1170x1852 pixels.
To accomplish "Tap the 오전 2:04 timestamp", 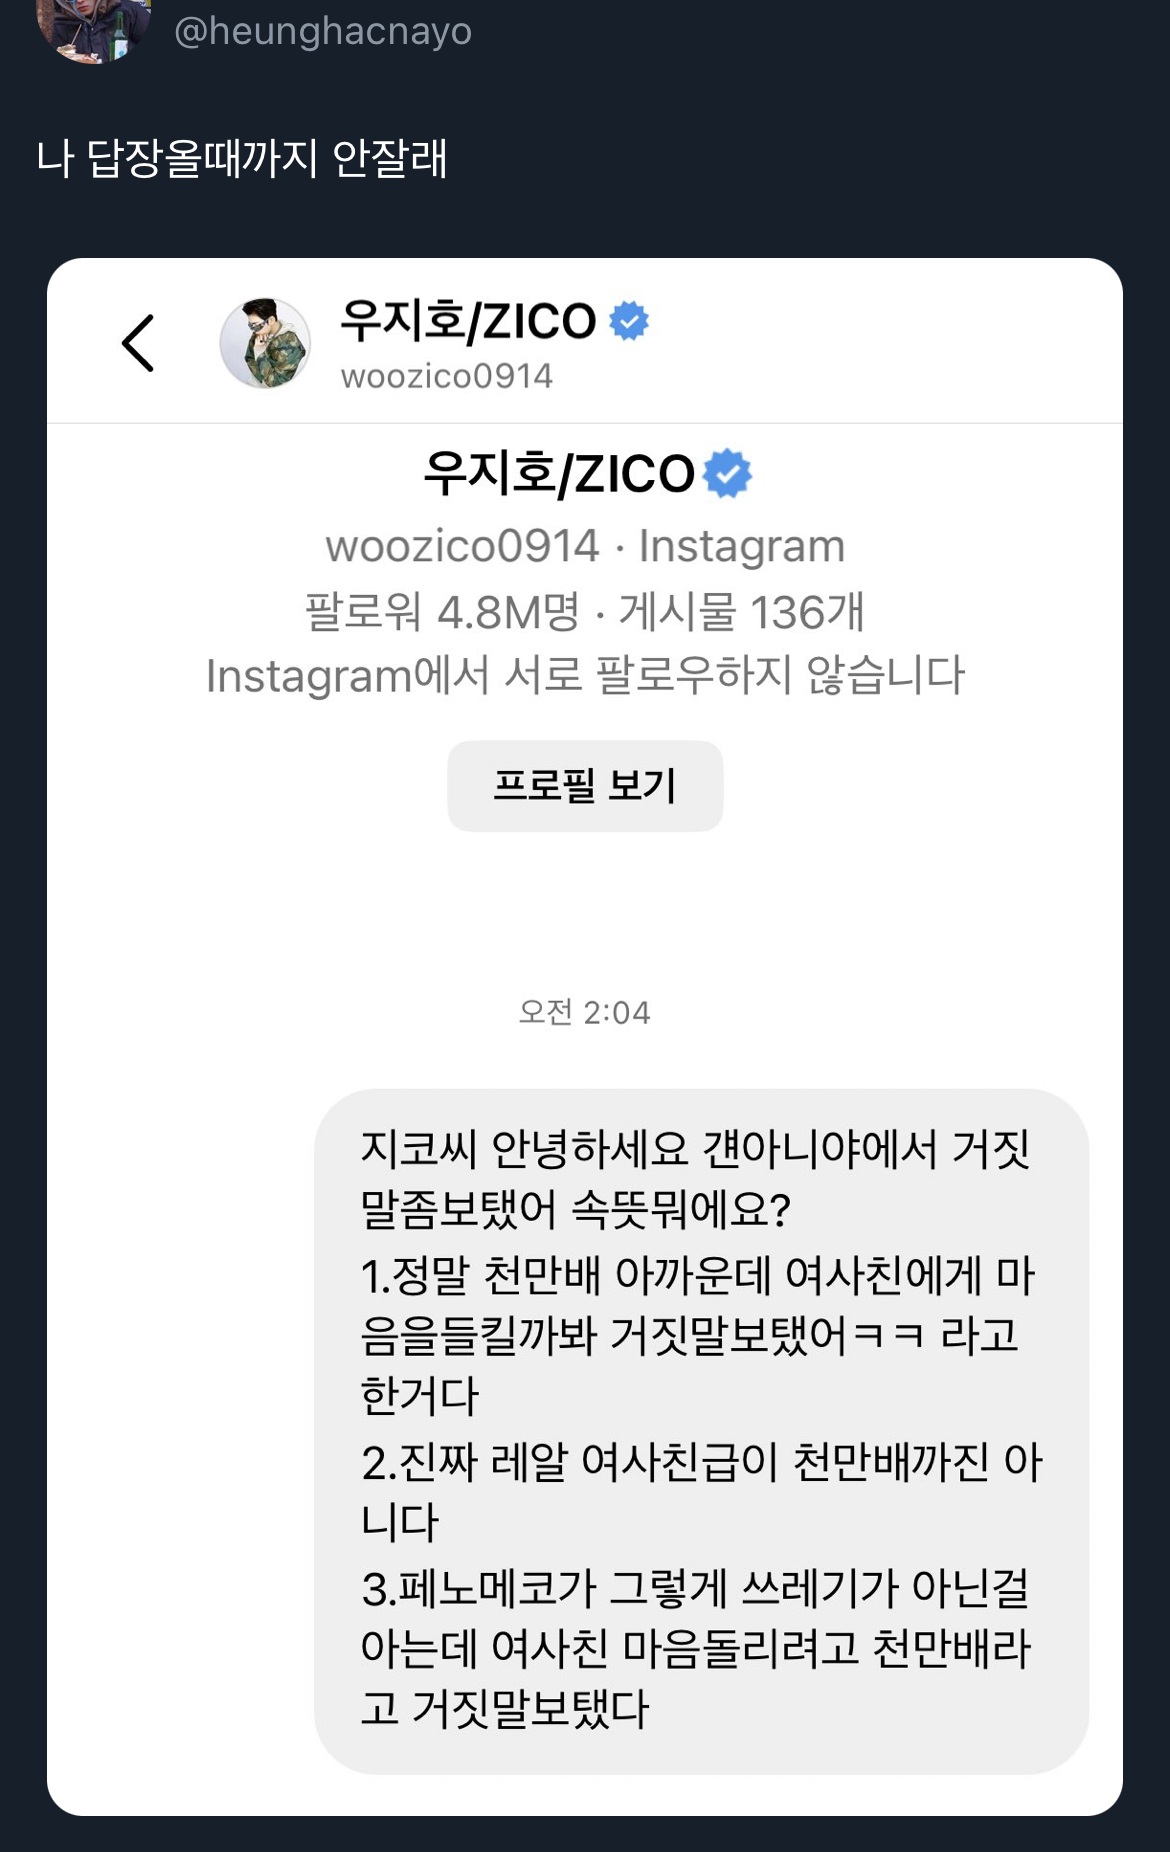I will tap(585, 1012).
